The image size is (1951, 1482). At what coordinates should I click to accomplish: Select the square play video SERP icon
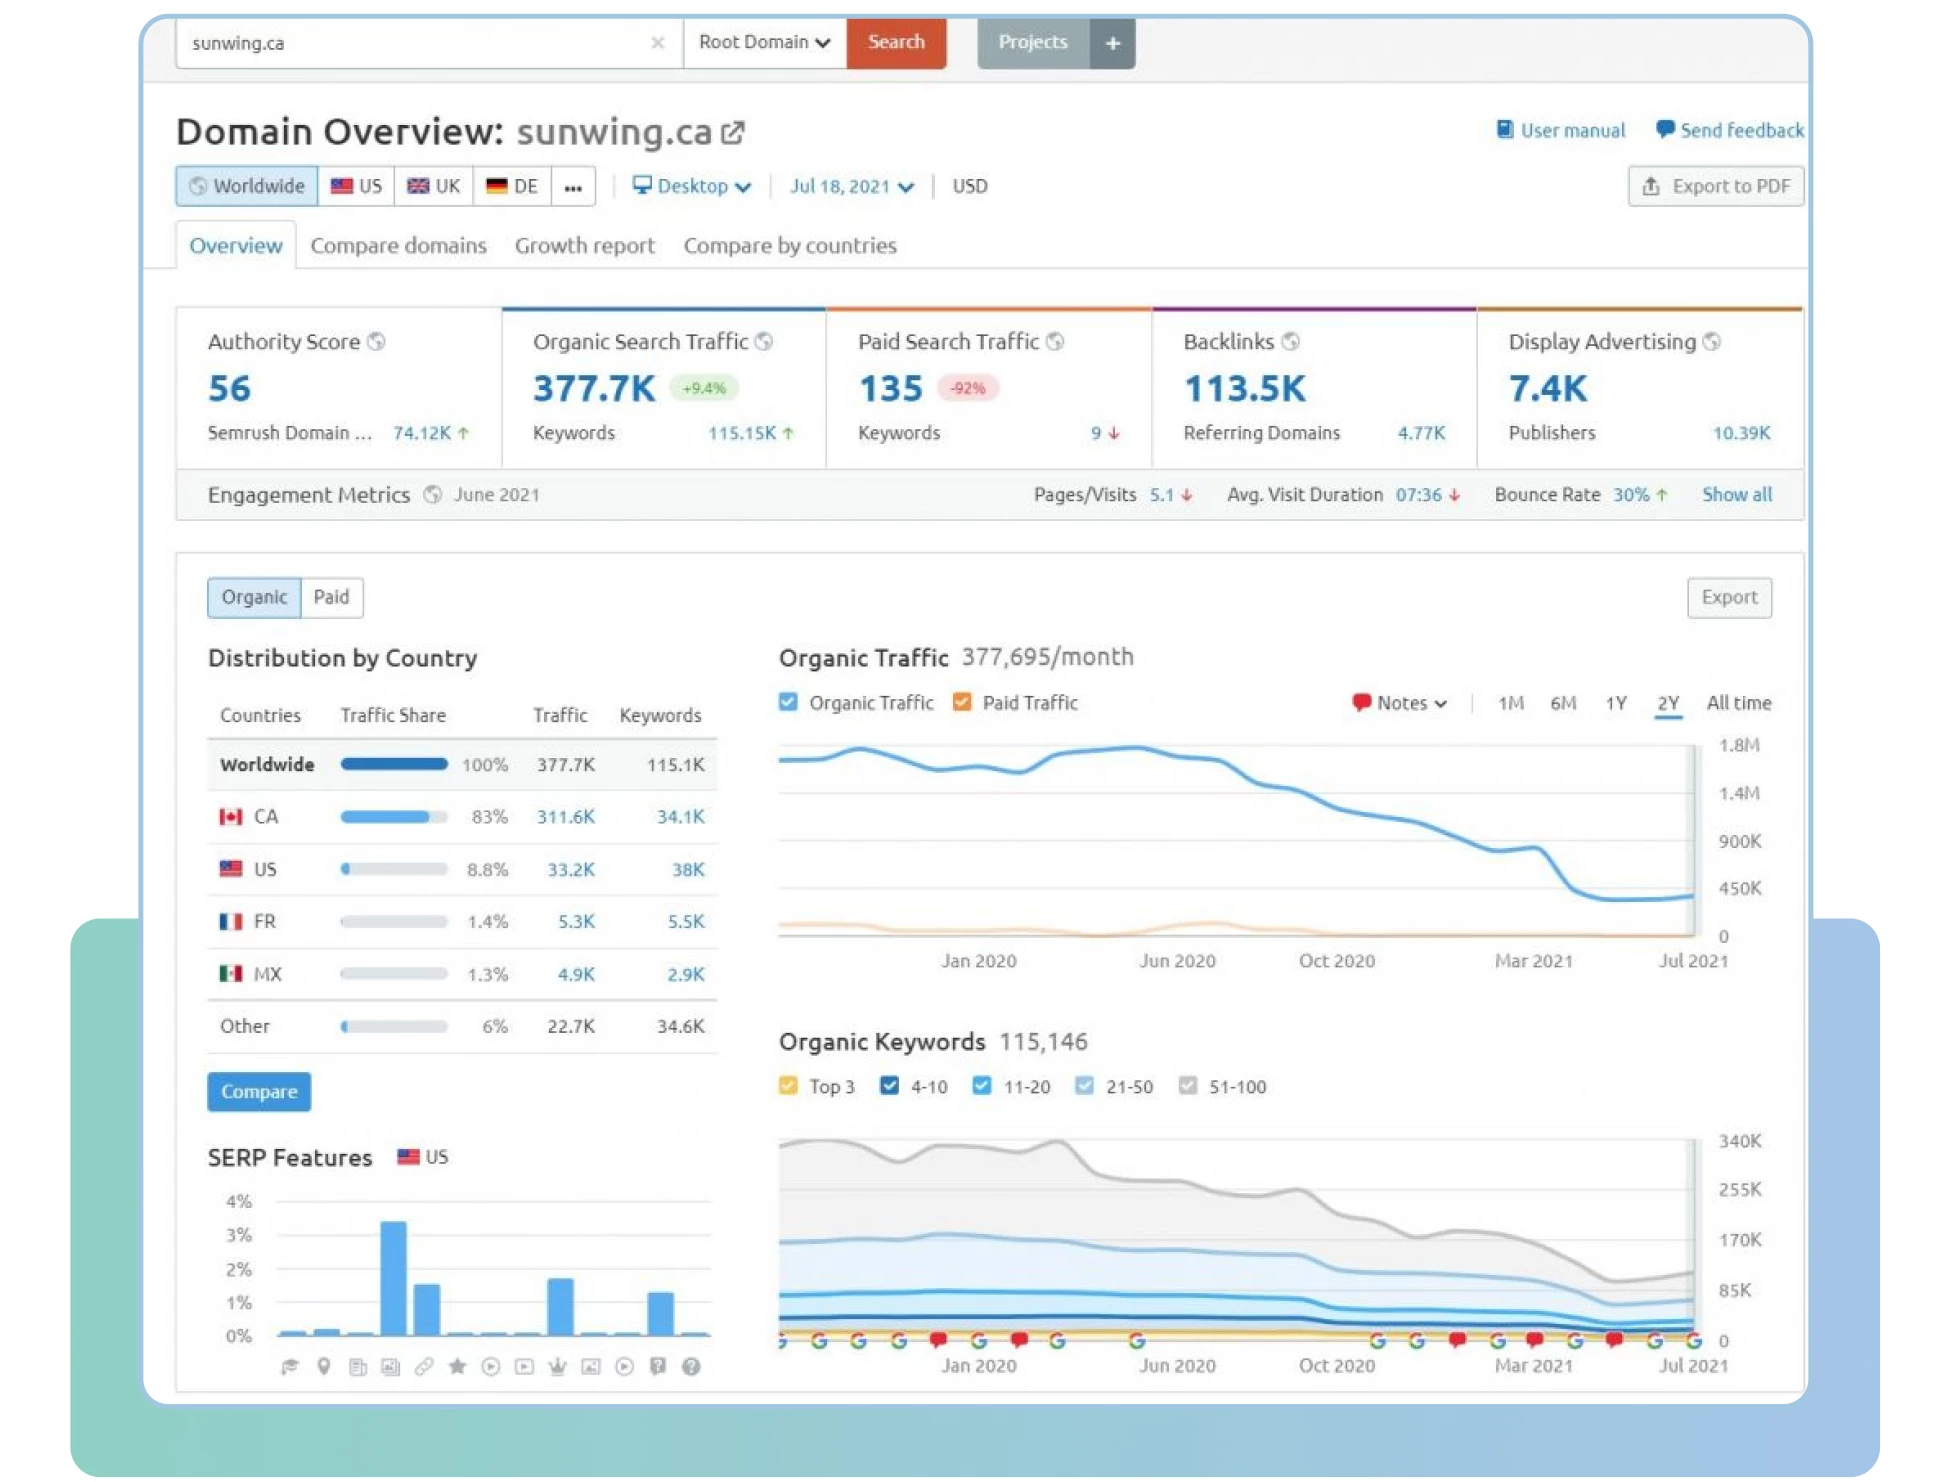pyautogui.click(x=524, y=1366)
